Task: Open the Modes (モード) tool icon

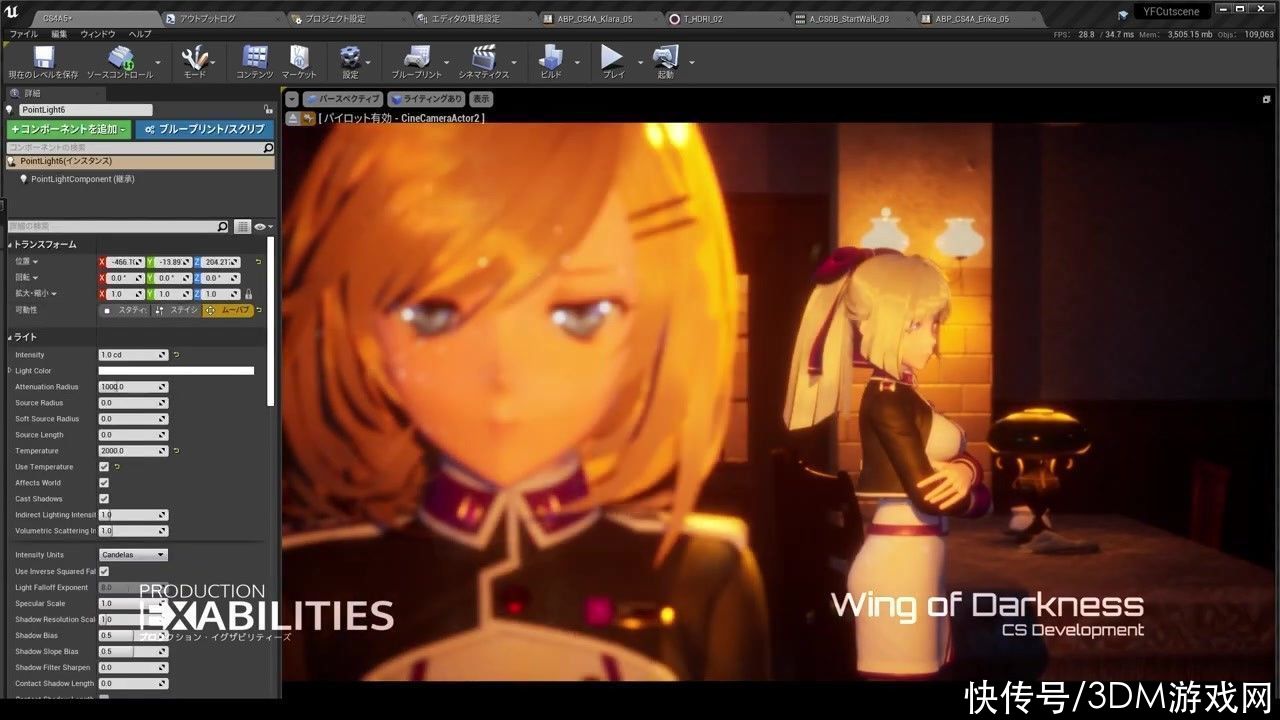Action: (194, 57)
